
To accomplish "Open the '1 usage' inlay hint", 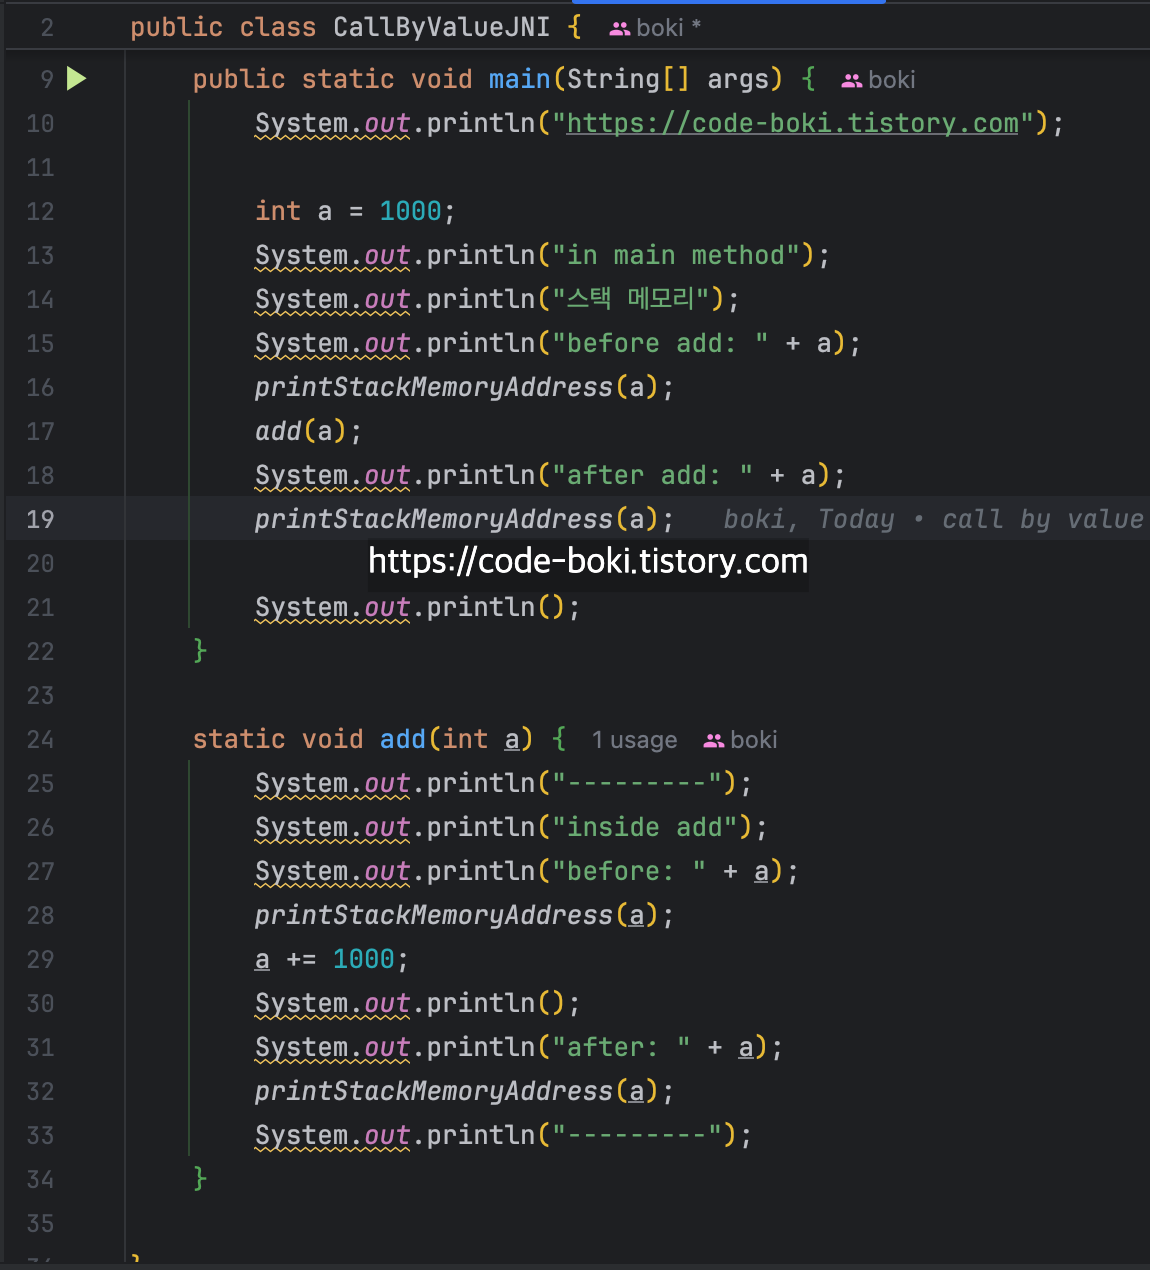I will [x=634, y=740].
